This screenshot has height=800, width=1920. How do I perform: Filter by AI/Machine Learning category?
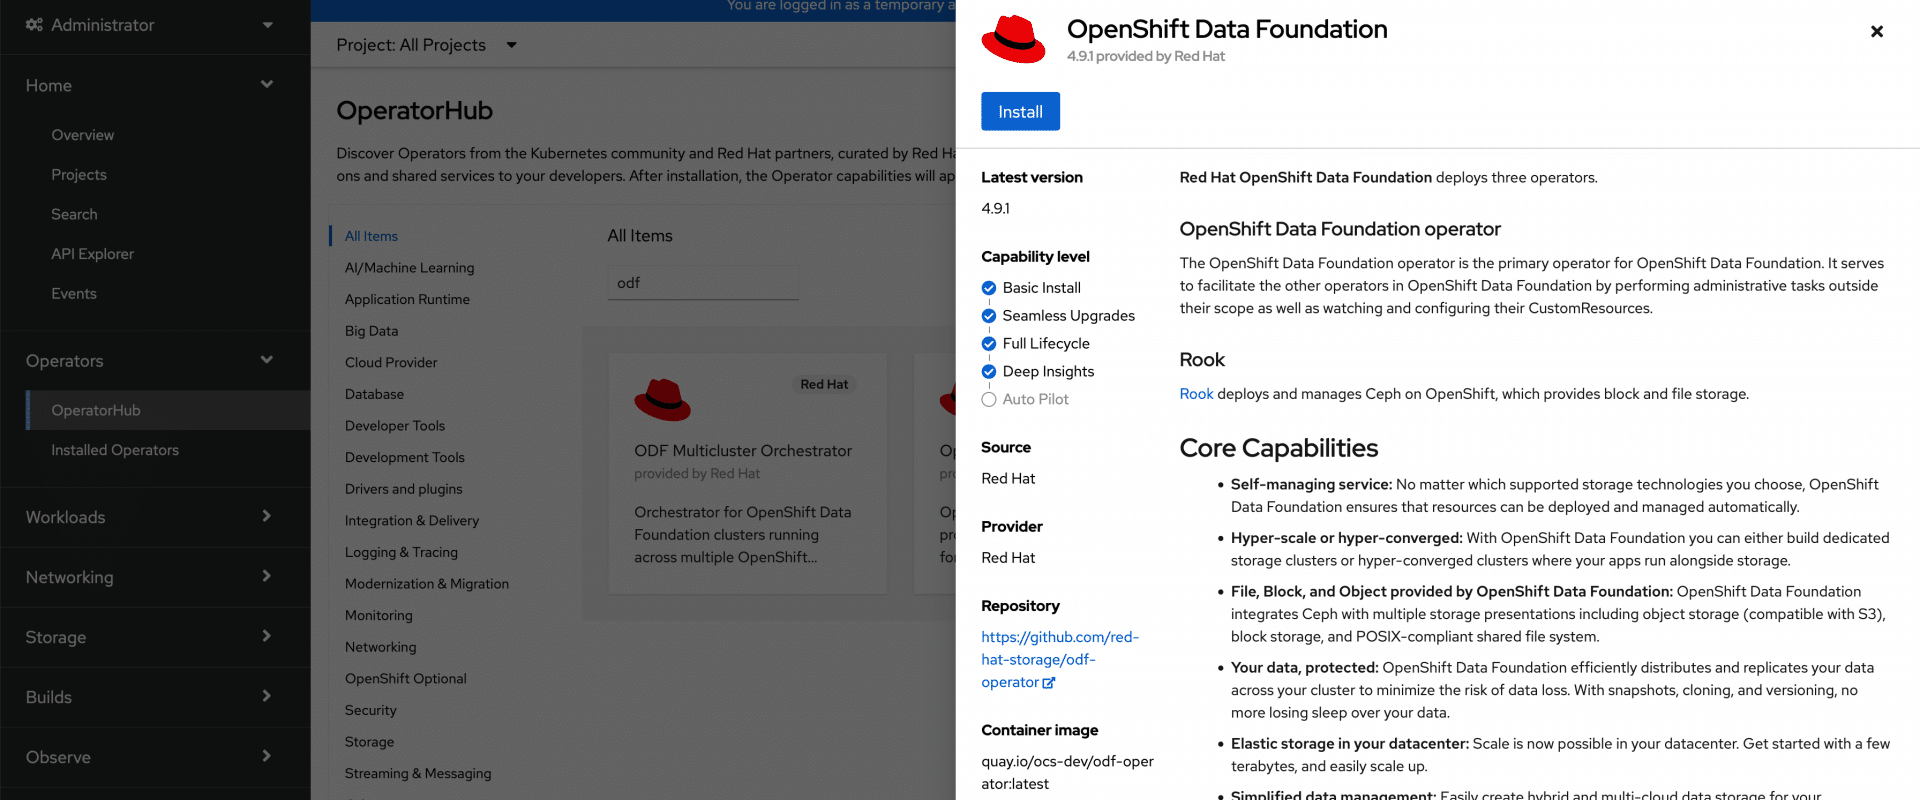coord(410,268)
